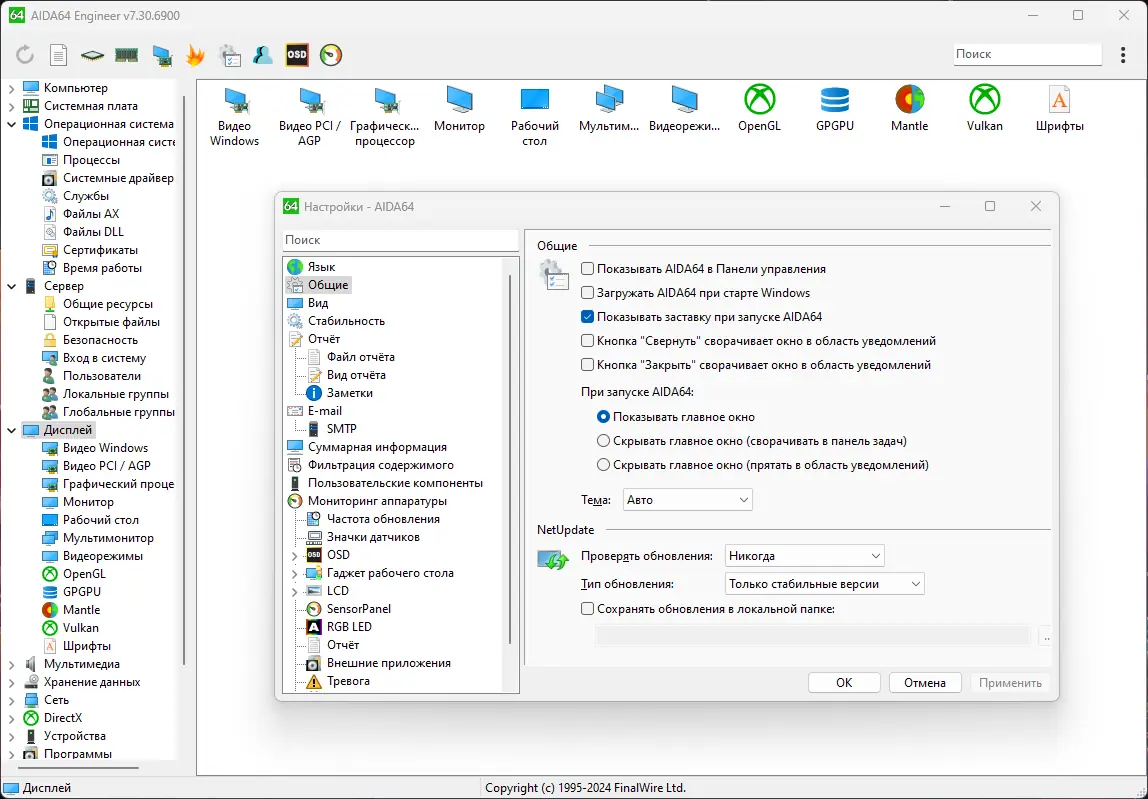The image size is (1148, 799).
Task: Open the three-dot menu in main window
Action: click(x=1123, y=55)
